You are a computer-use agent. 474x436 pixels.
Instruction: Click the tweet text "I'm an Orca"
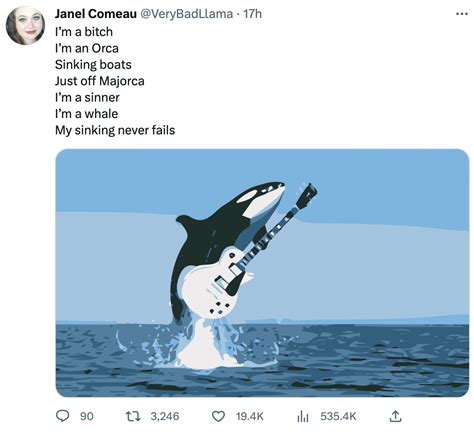point(87,48)
